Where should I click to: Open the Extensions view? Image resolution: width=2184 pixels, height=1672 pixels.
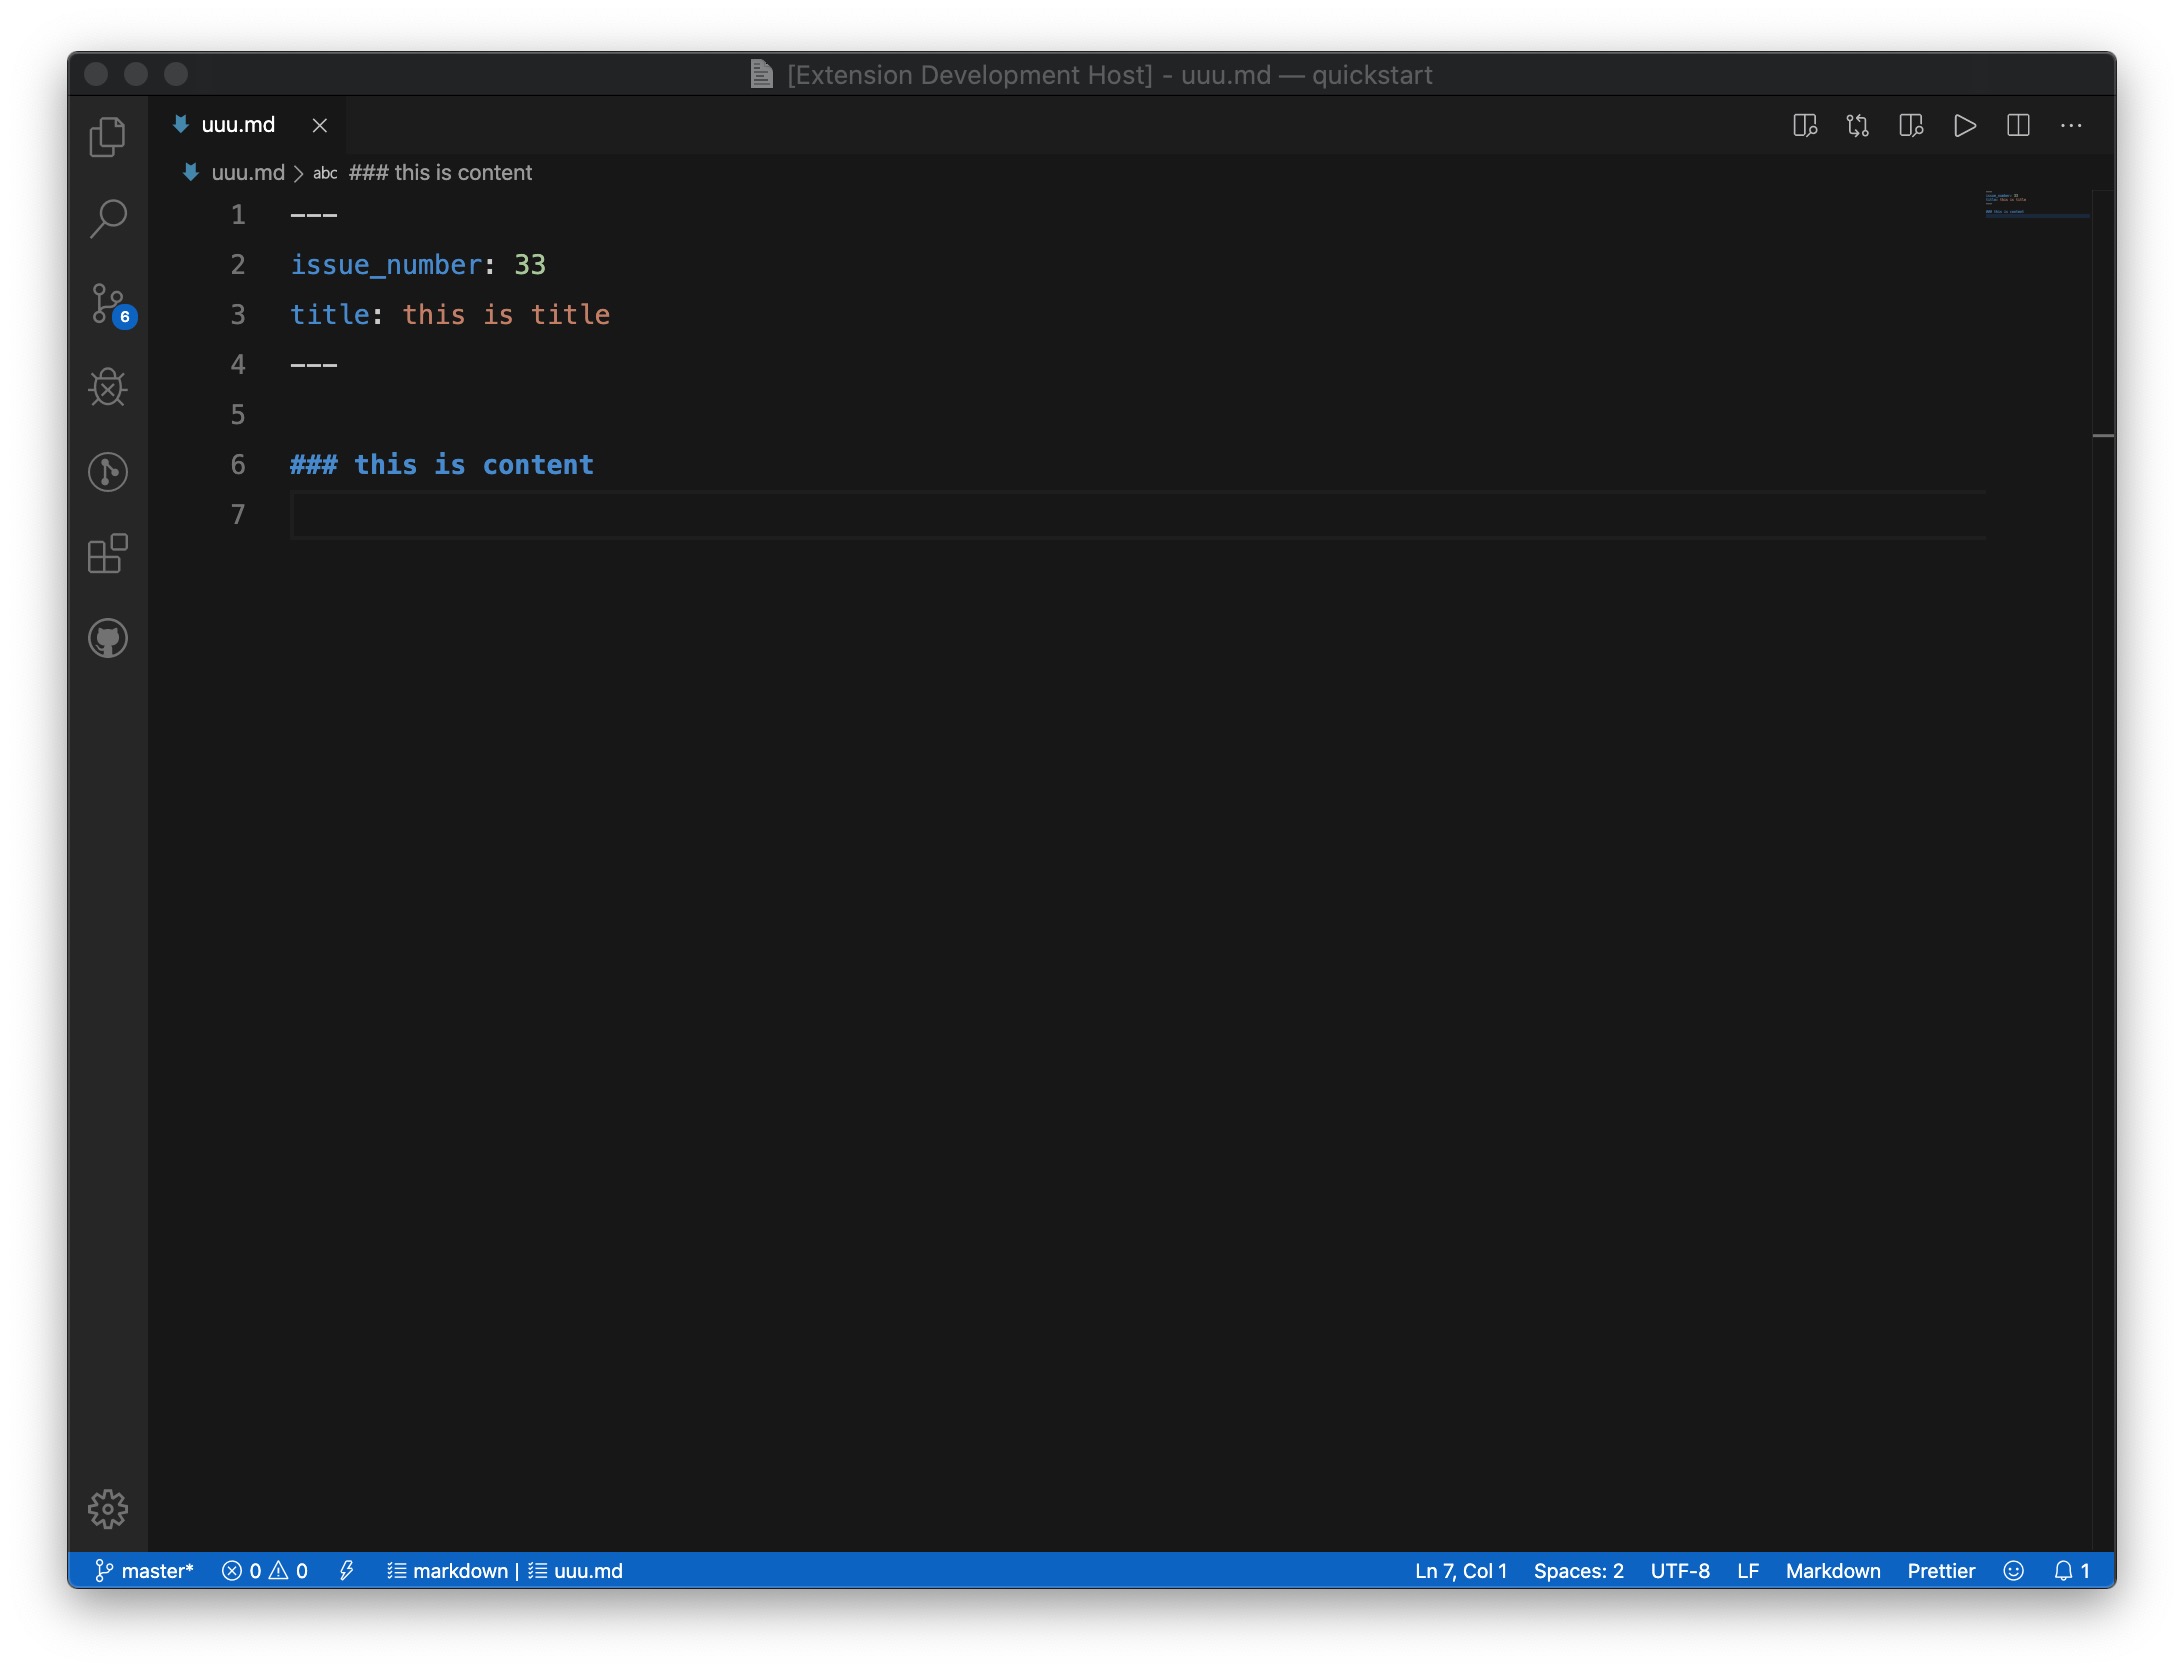tap(107, 553)
